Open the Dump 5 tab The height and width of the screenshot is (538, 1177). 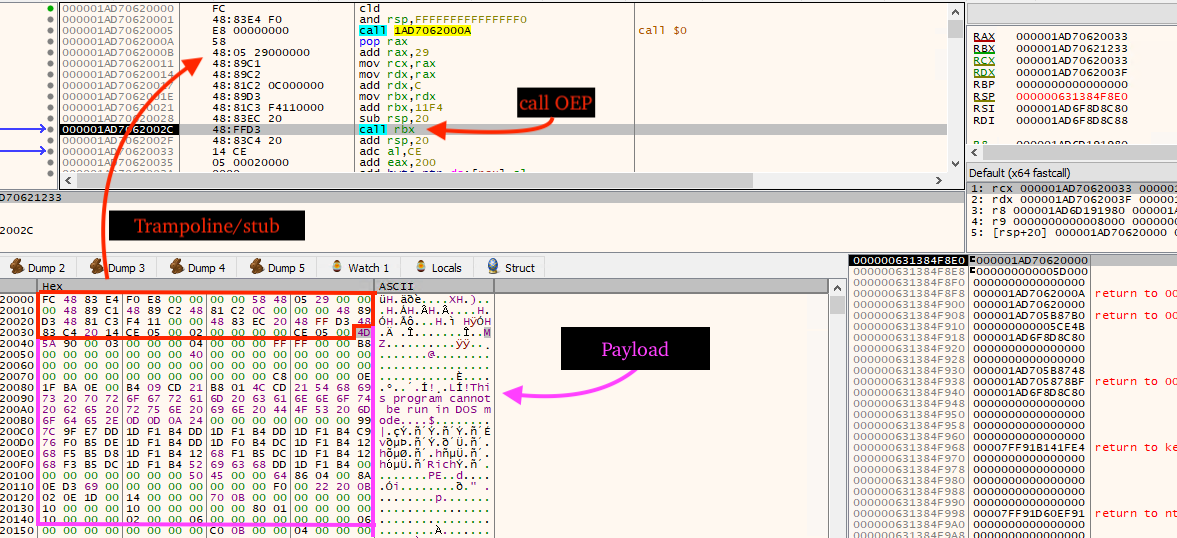(x=278, y=267)
